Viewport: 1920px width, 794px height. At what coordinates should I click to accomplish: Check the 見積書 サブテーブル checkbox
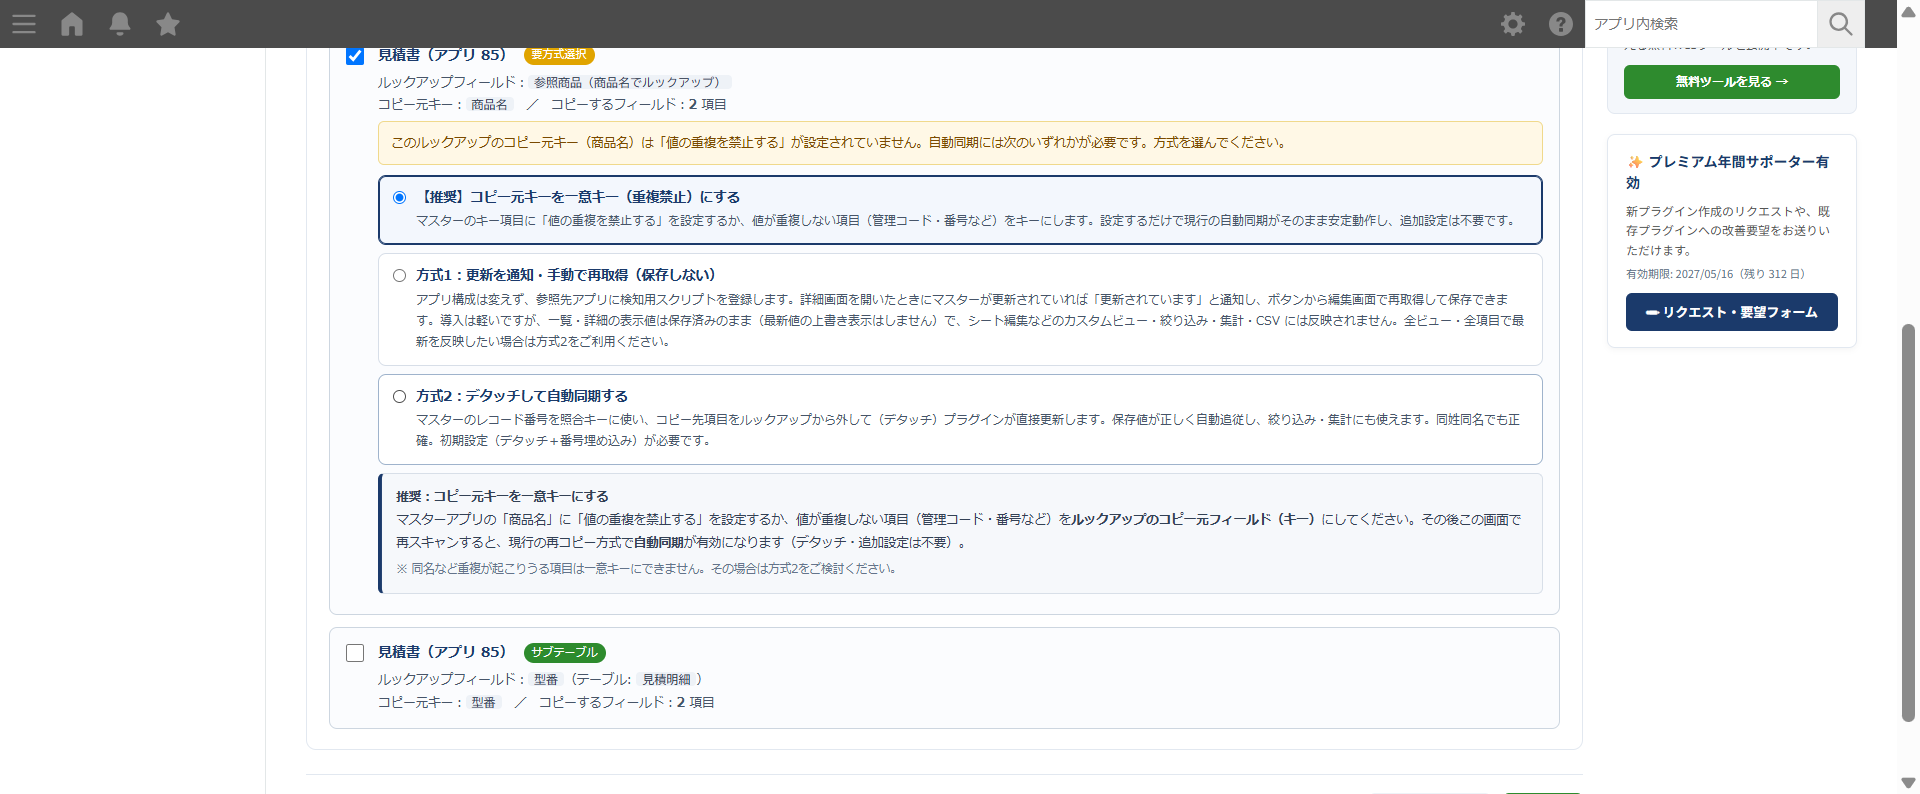pyautogui.click(x=355, y=653)
